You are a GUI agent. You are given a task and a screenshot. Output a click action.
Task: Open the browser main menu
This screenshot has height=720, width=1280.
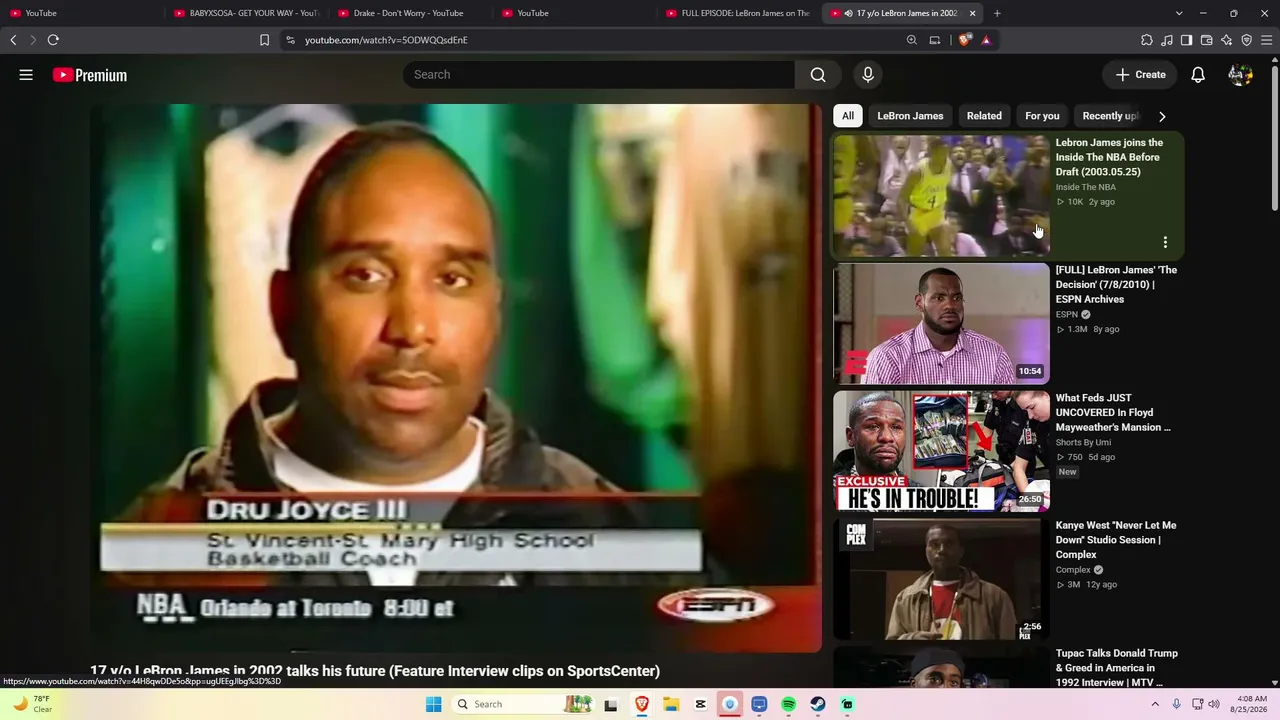click(1267, 40)
